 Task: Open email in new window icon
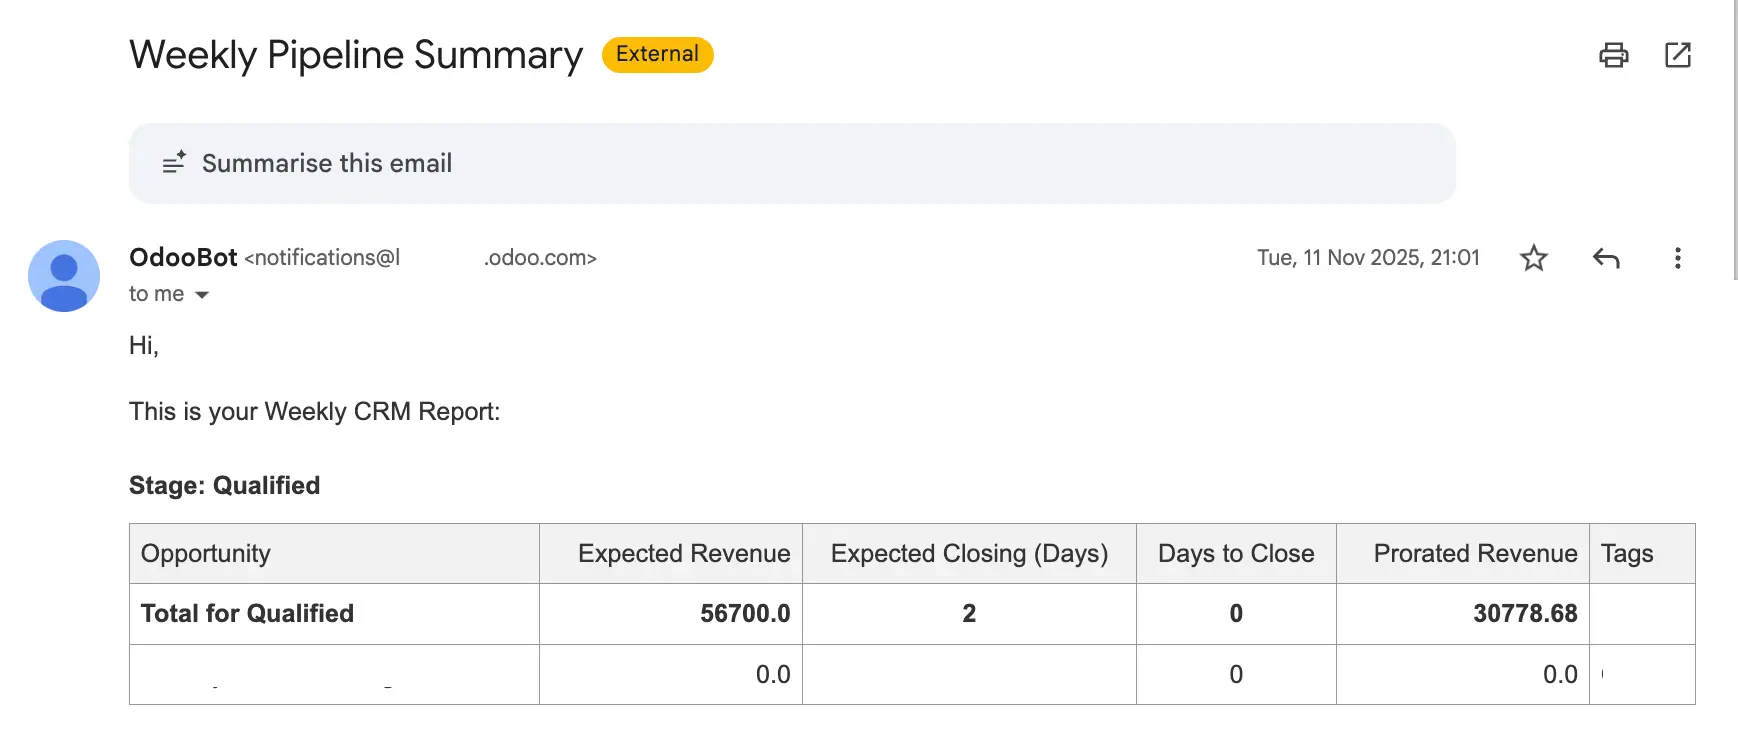pyautogui.click(x=1677, y=55)
